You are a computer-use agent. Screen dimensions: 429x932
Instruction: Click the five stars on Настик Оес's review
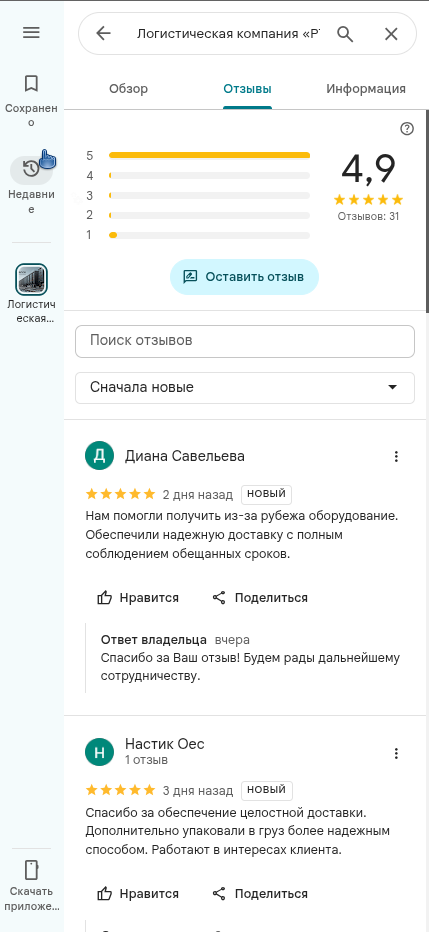(x=121, y=790)
